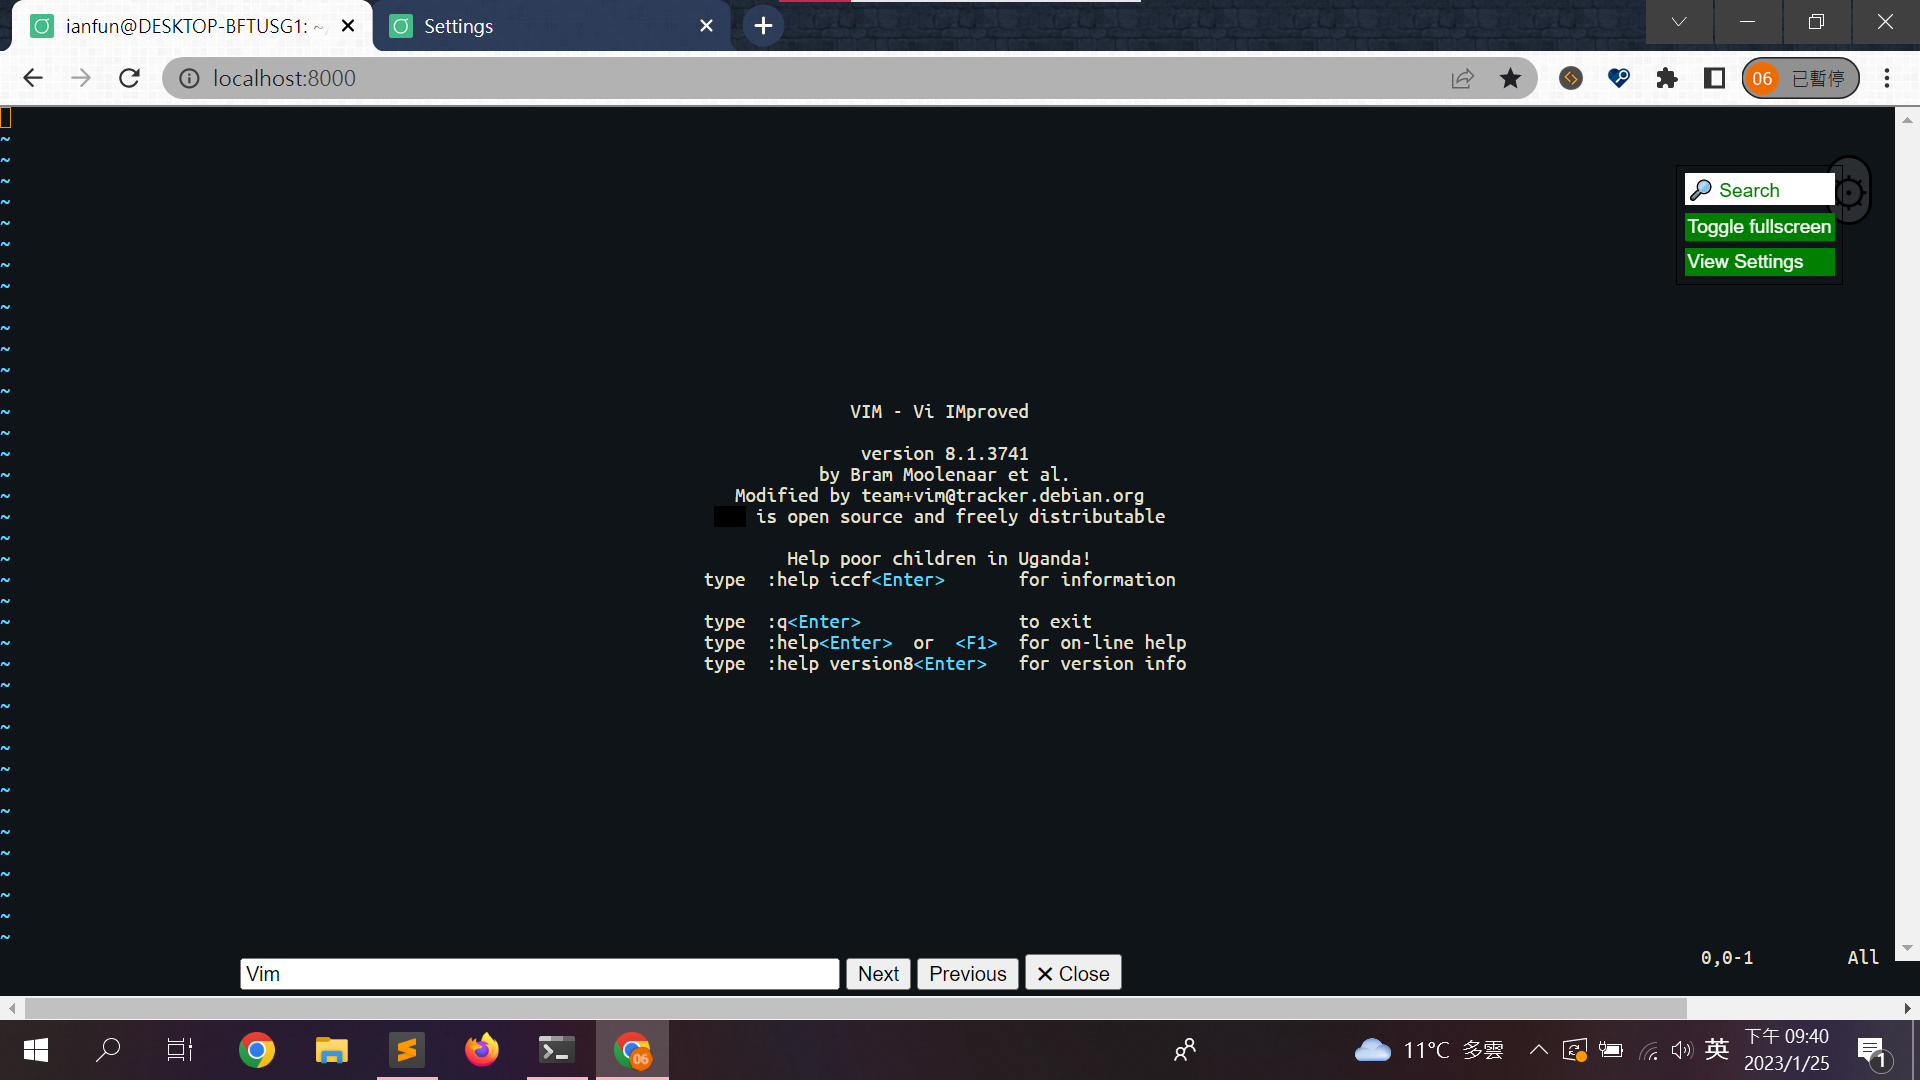This screenshot has height=1080, width=1920.
Task: Click the share page icon
Action: [1462, 78]
